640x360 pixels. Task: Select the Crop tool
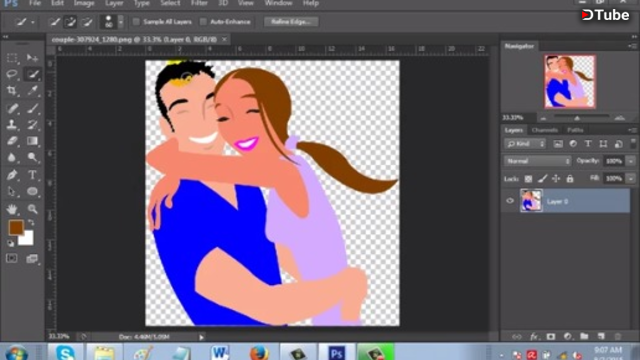point(12,90)
